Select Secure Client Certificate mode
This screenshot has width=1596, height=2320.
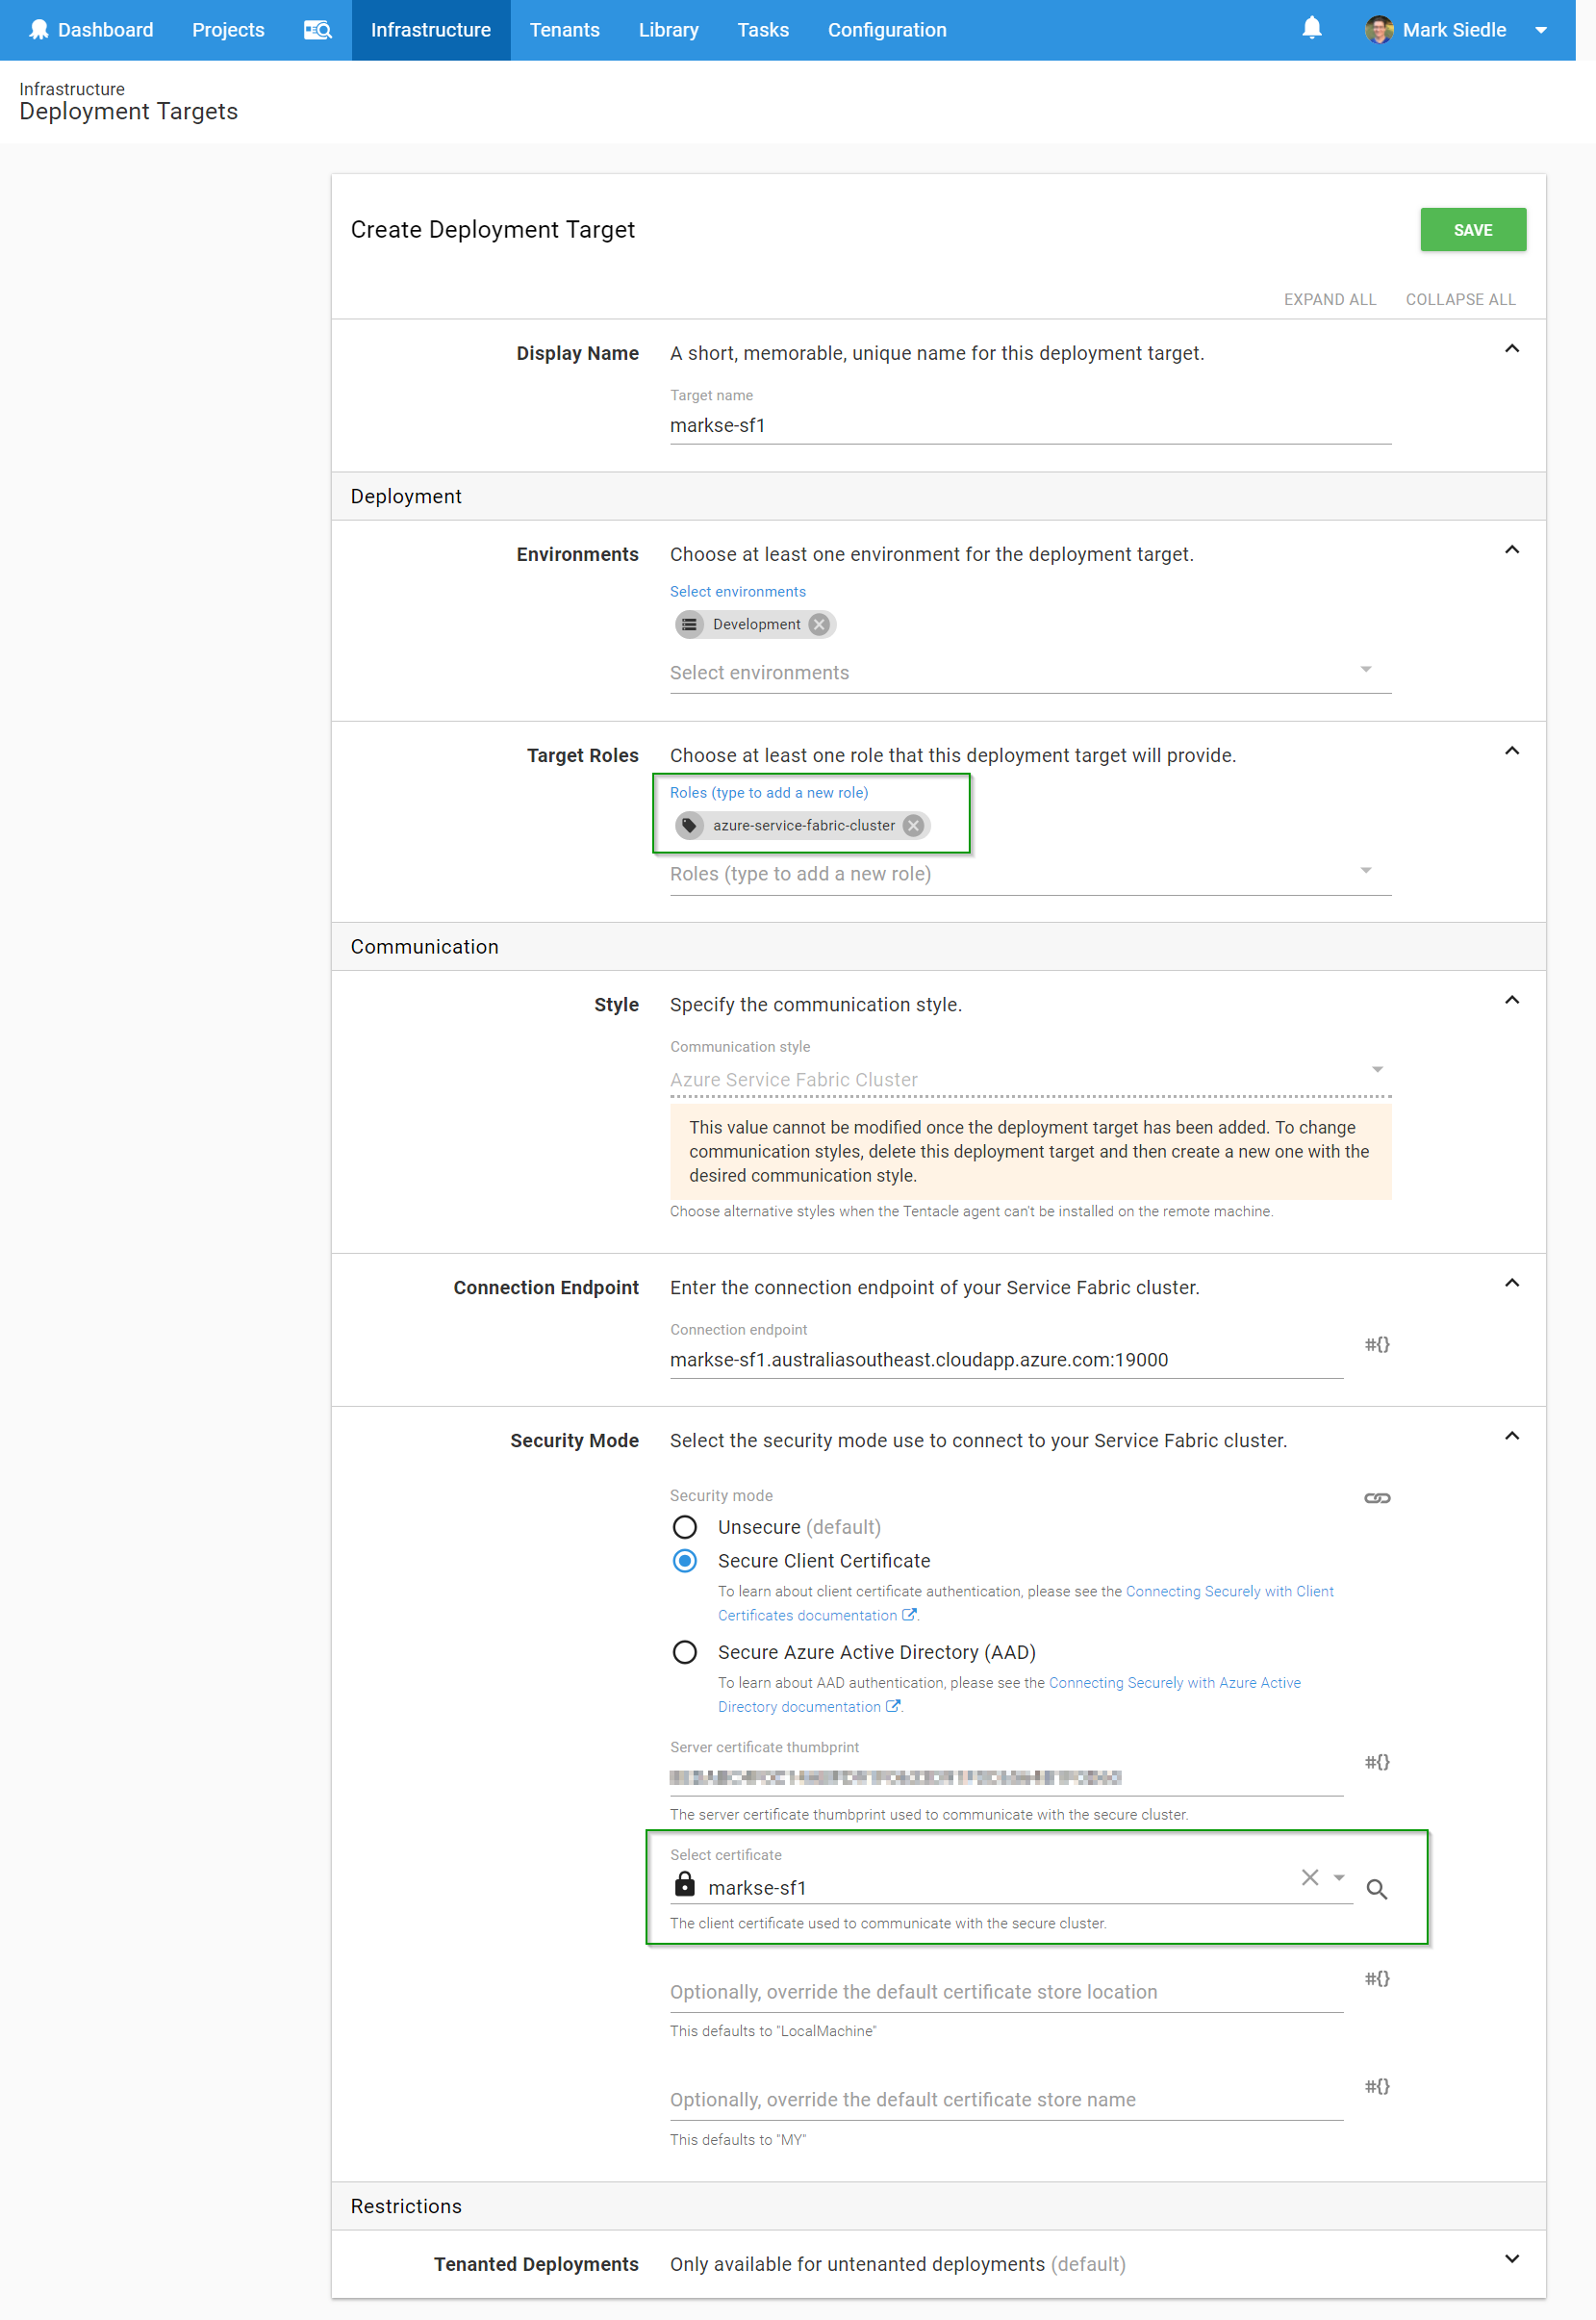tap(685, 1560)
